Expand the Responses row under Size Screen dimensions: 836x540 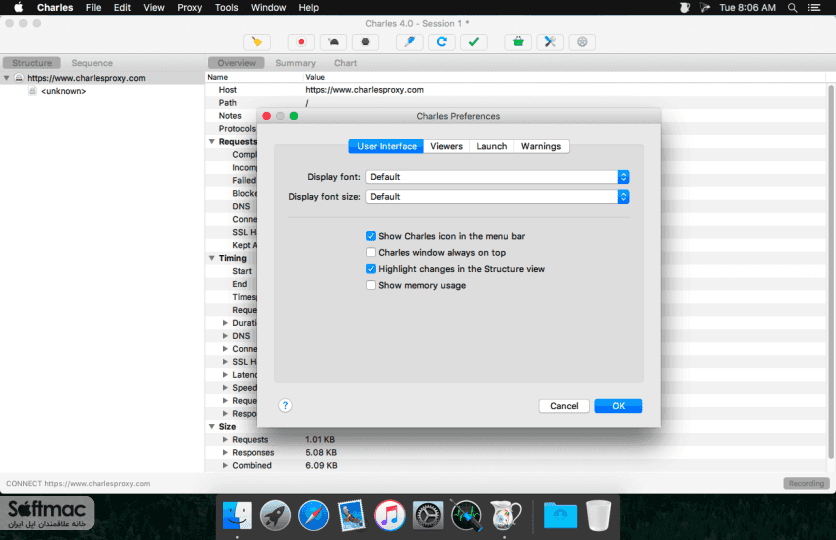tap(225, 452)
